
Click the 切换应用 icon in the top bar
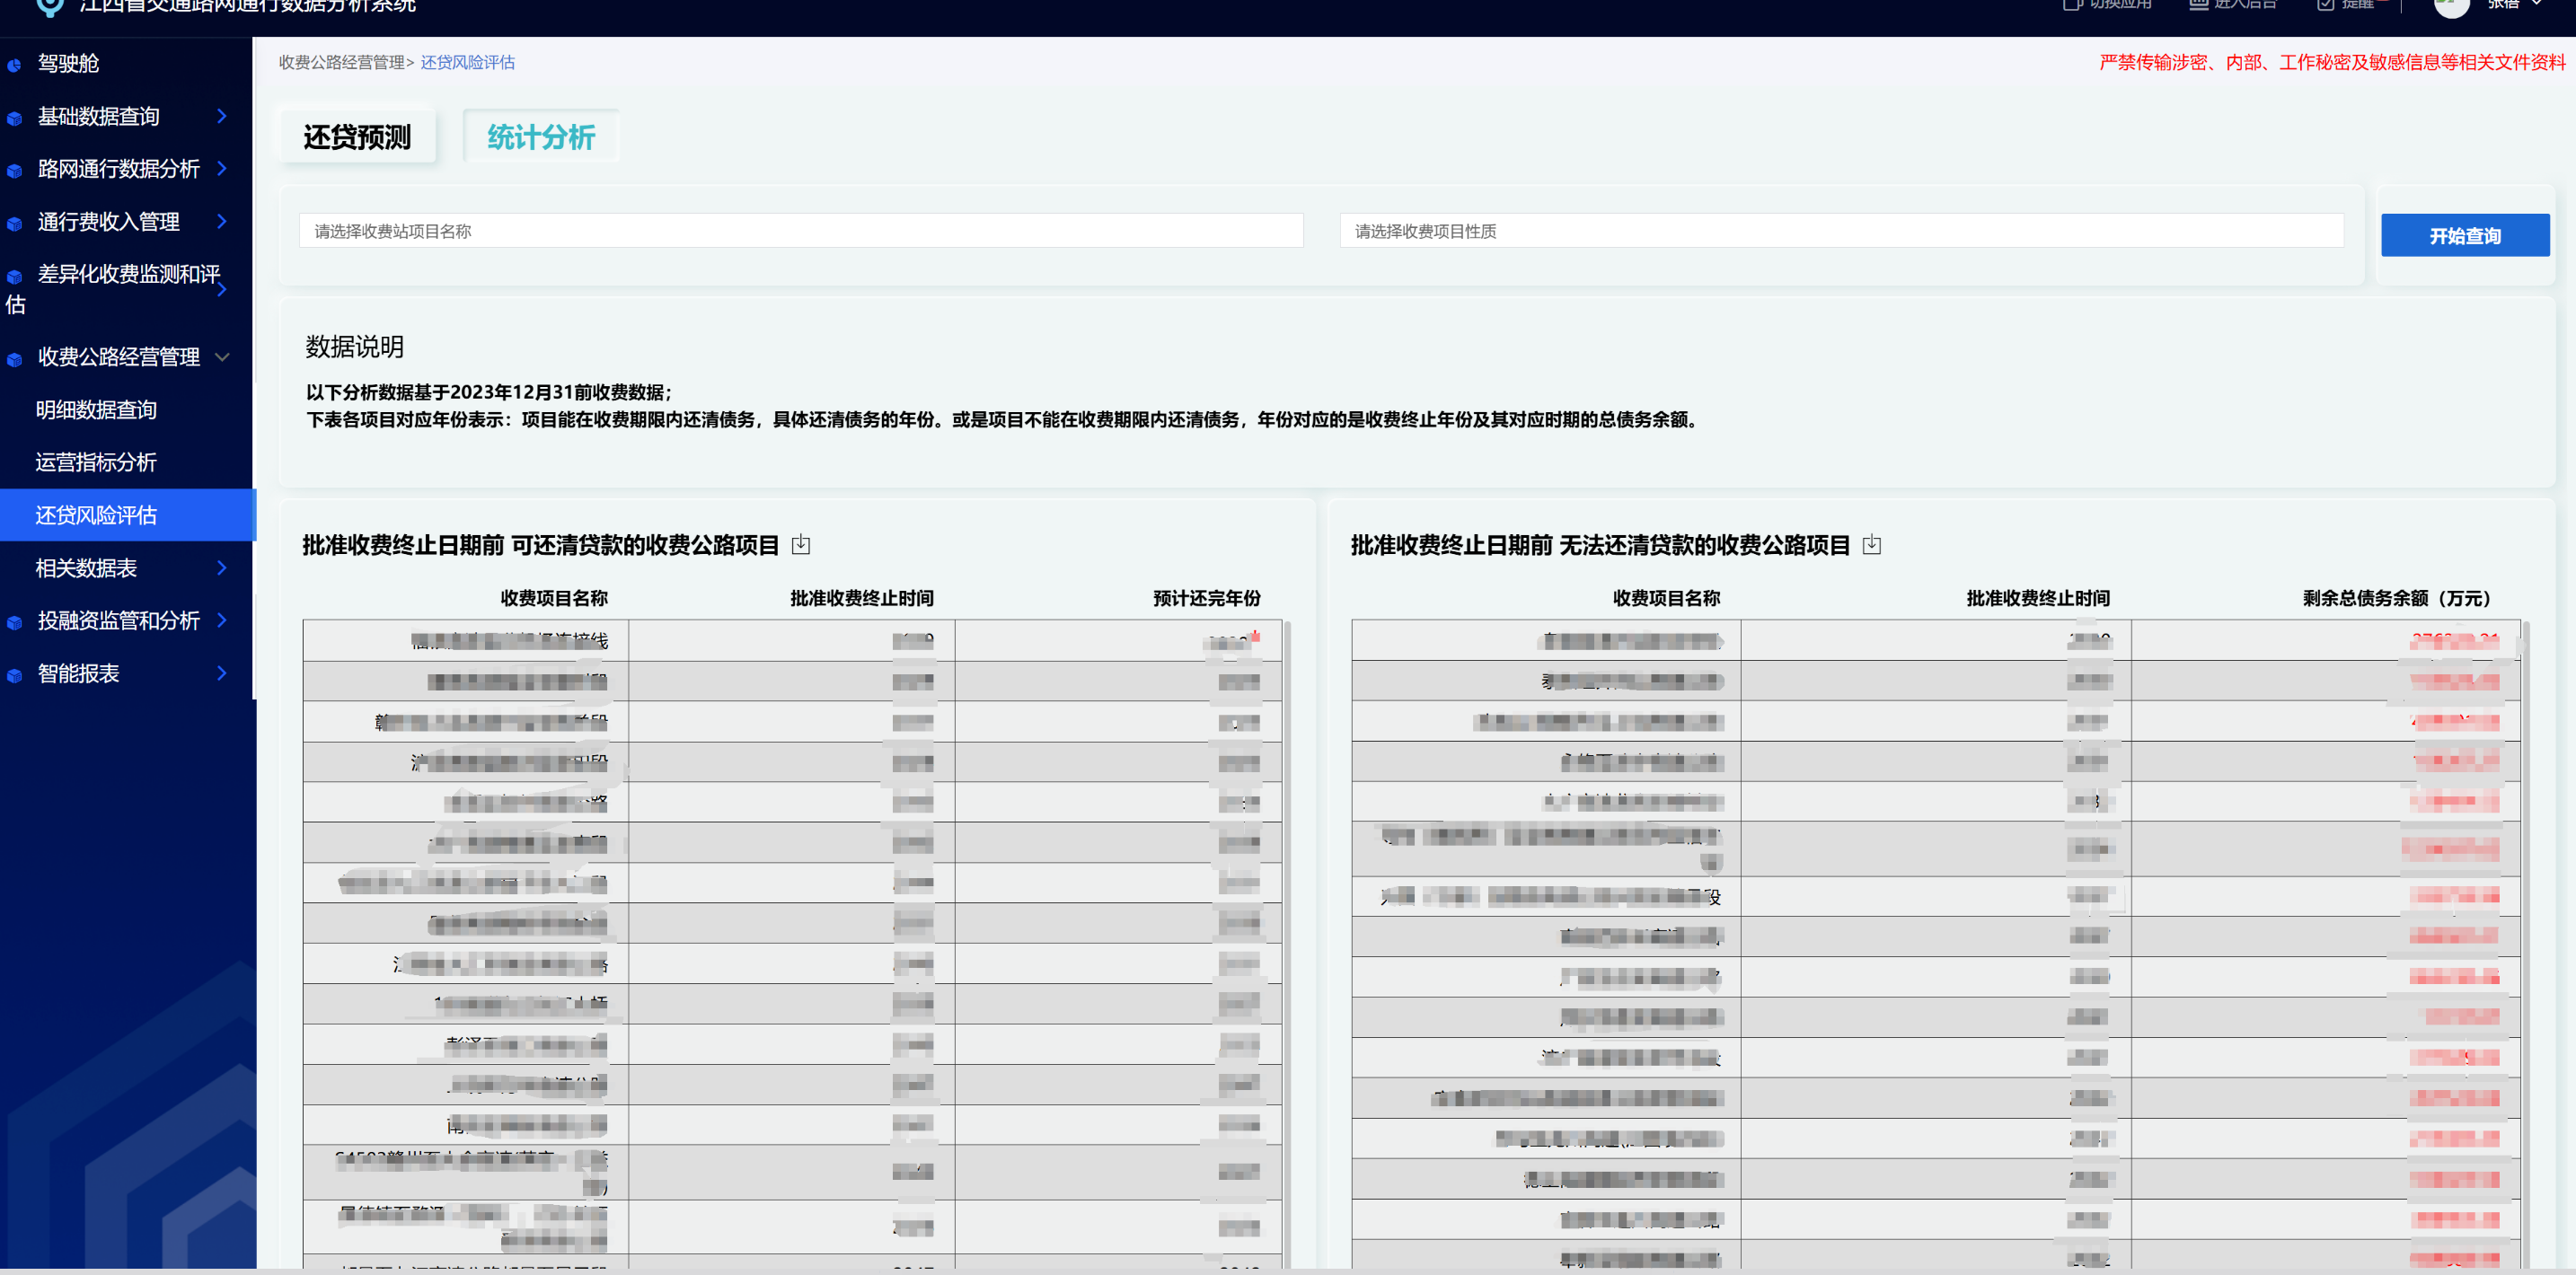point(2072,4)
